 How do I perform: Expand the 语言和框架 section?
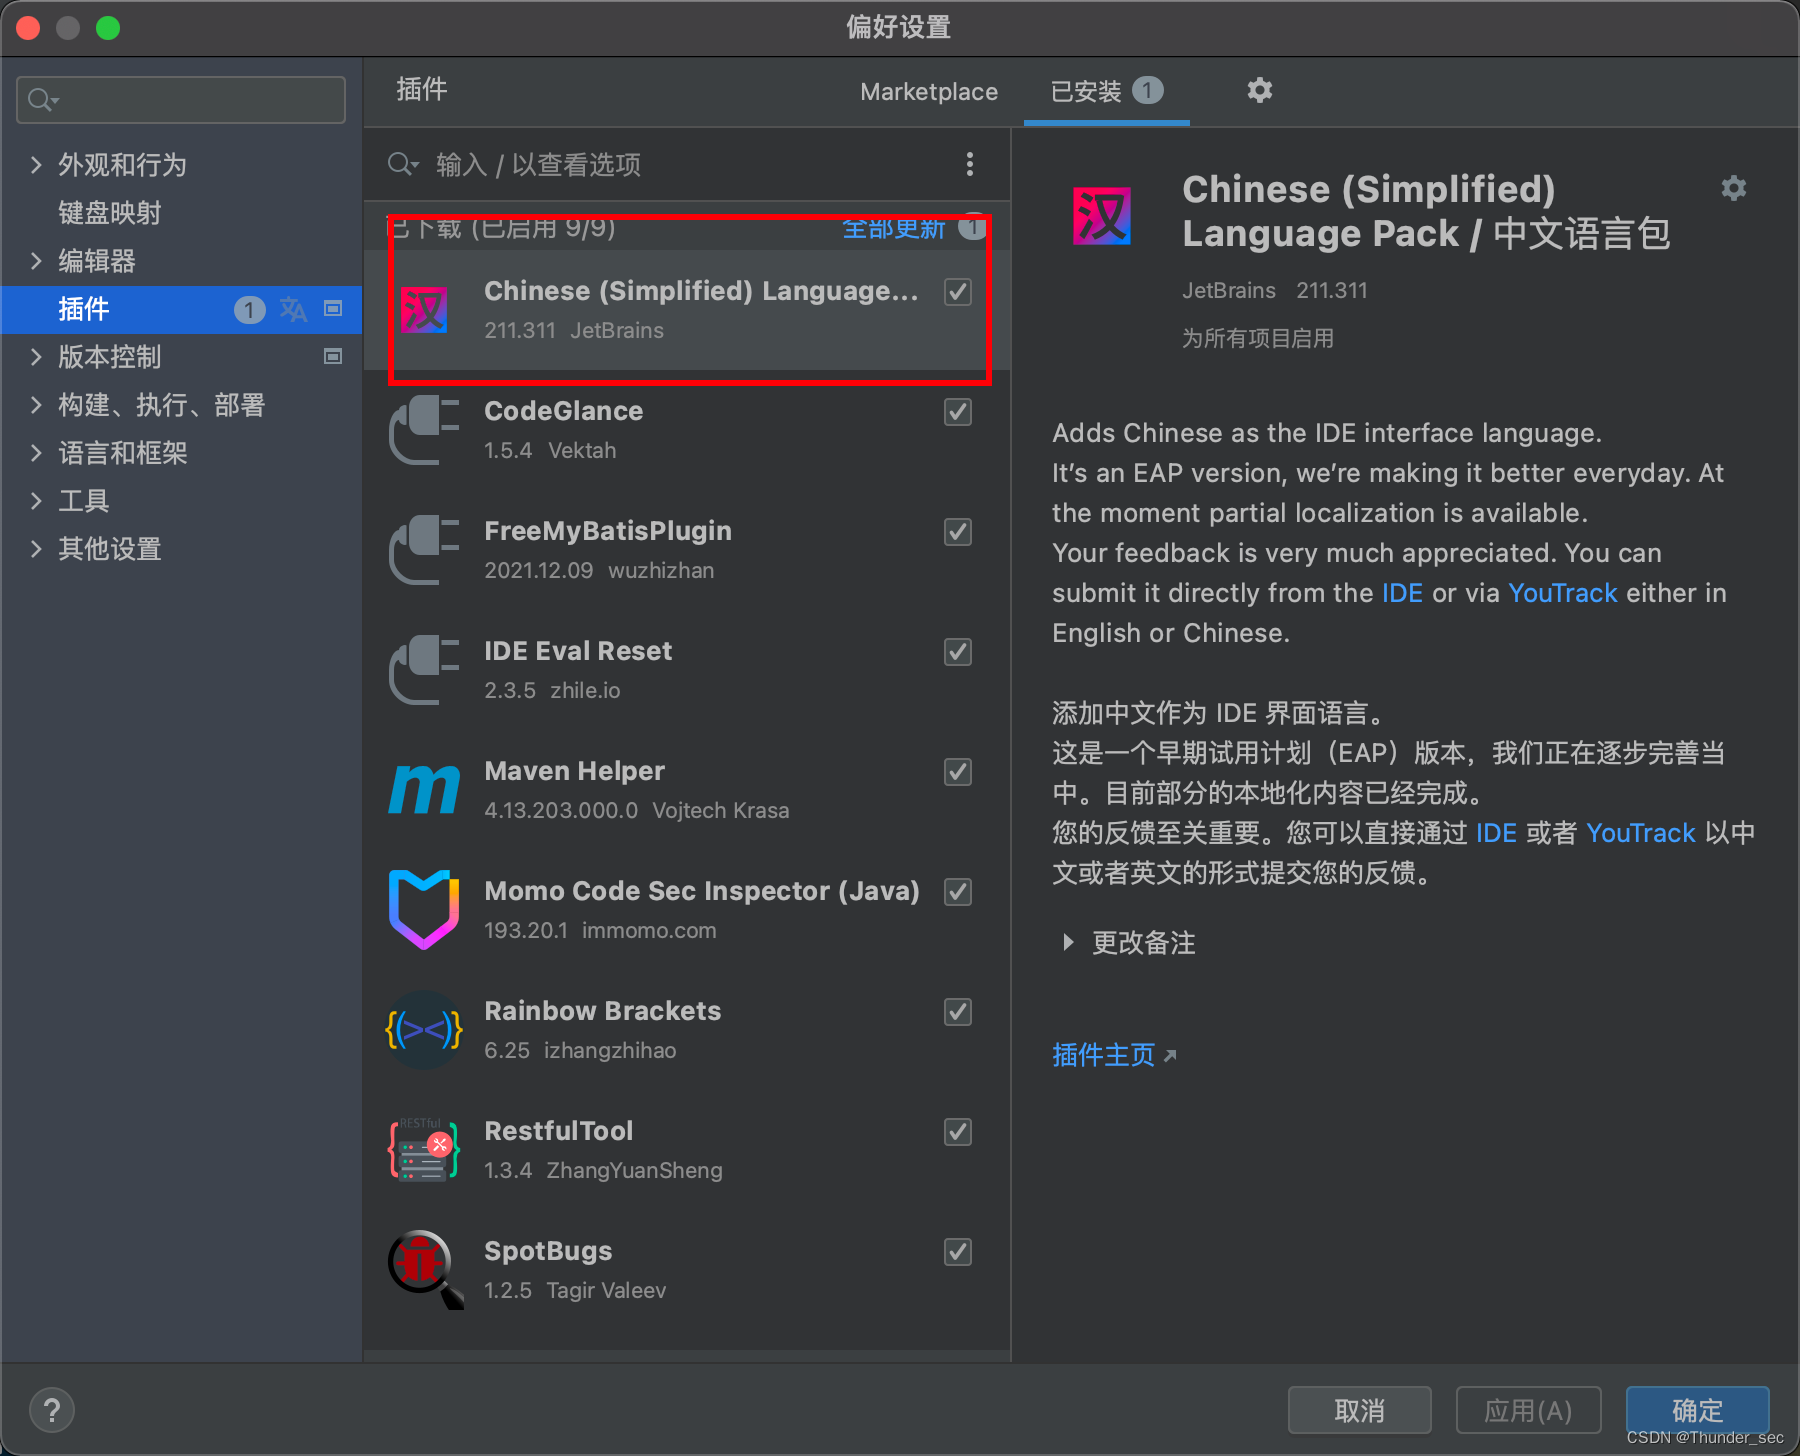tap(36, 453)
